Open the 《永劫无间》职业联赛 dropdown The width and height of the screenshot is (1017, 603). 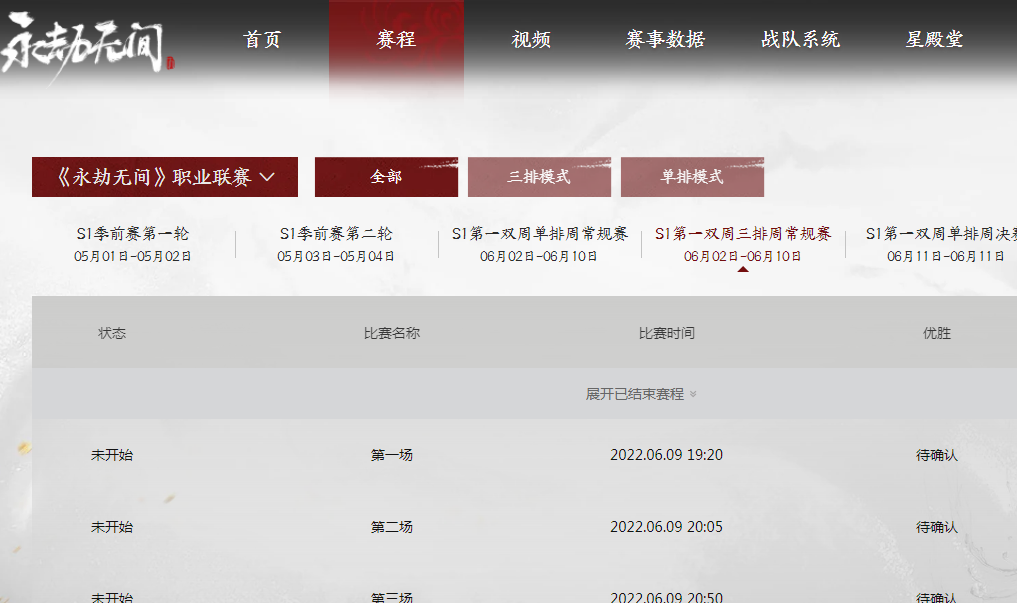165,177
